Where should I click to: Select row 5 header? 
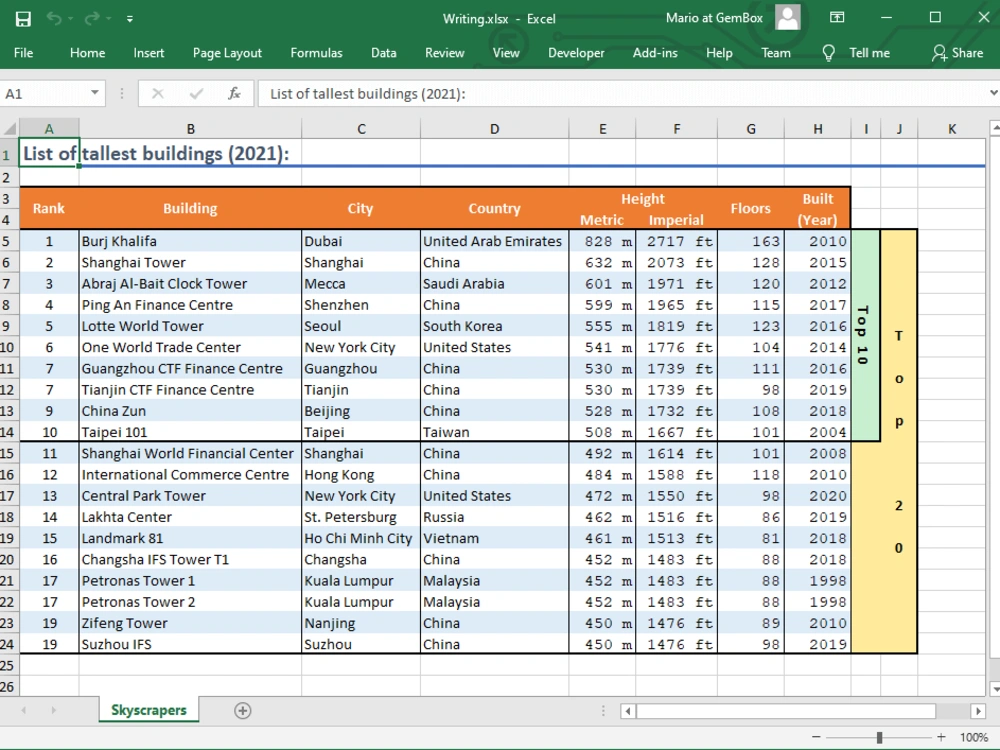8,241
